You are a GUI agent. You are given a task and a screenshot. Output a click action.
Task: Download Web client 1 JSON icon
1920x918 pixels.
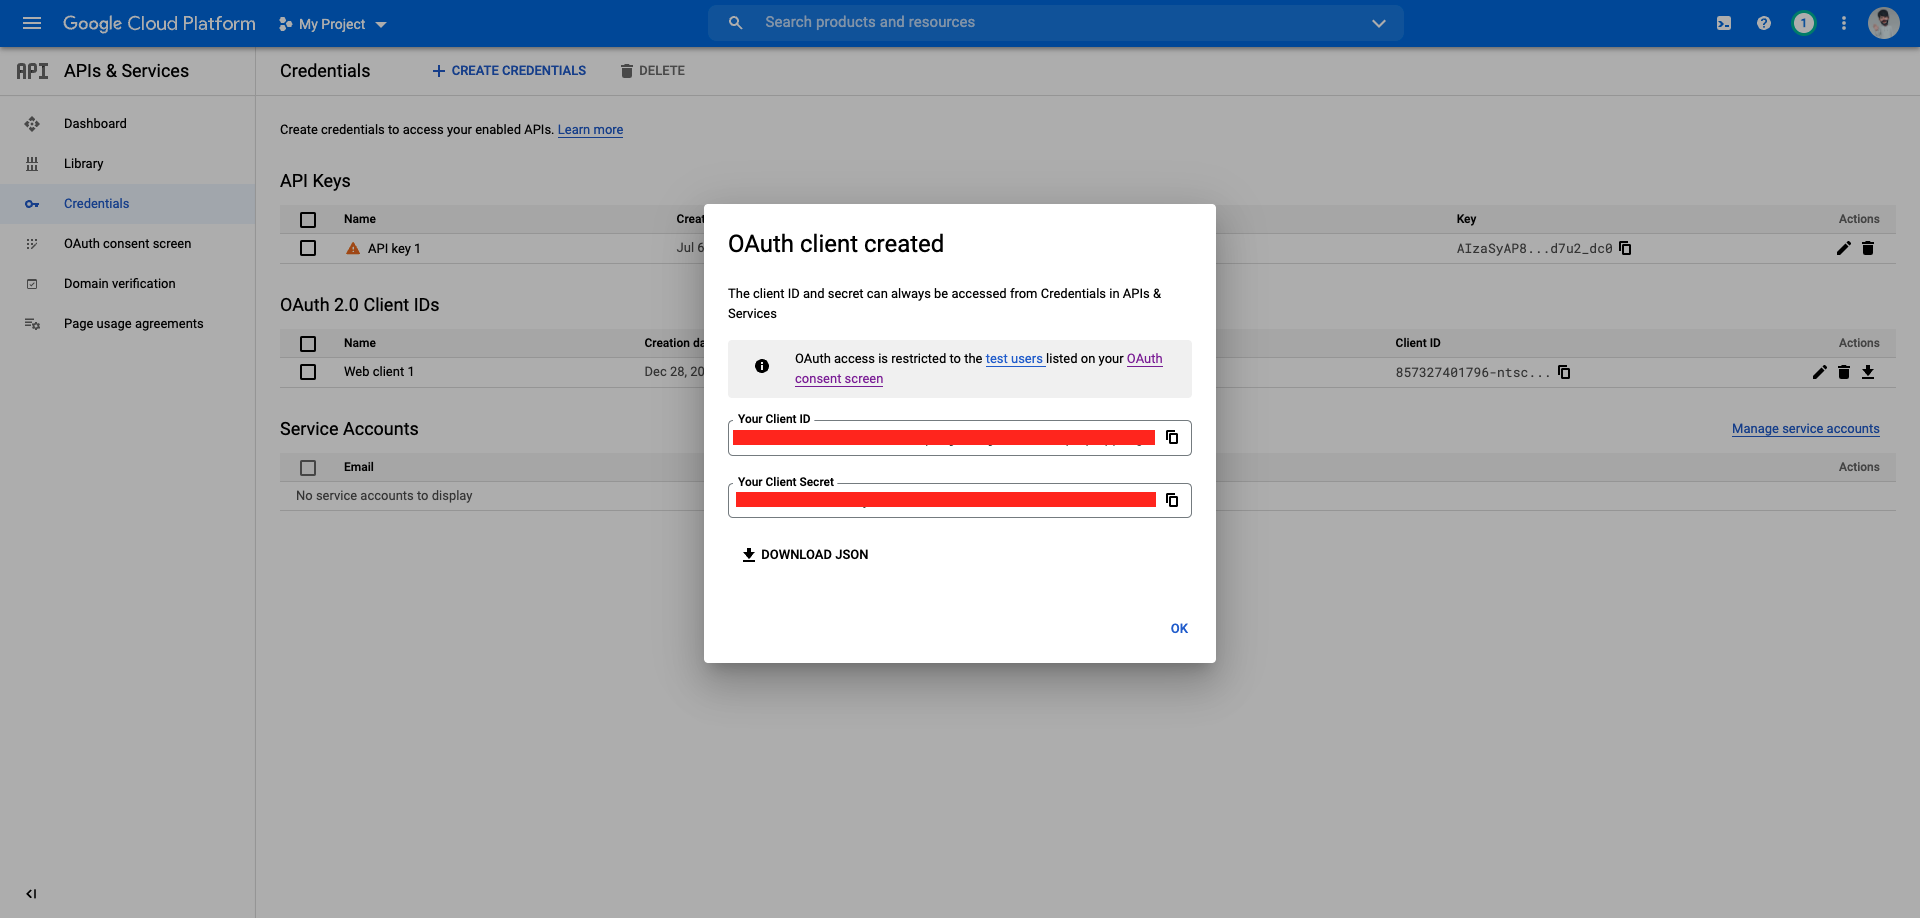click(x=1868, y=372)
